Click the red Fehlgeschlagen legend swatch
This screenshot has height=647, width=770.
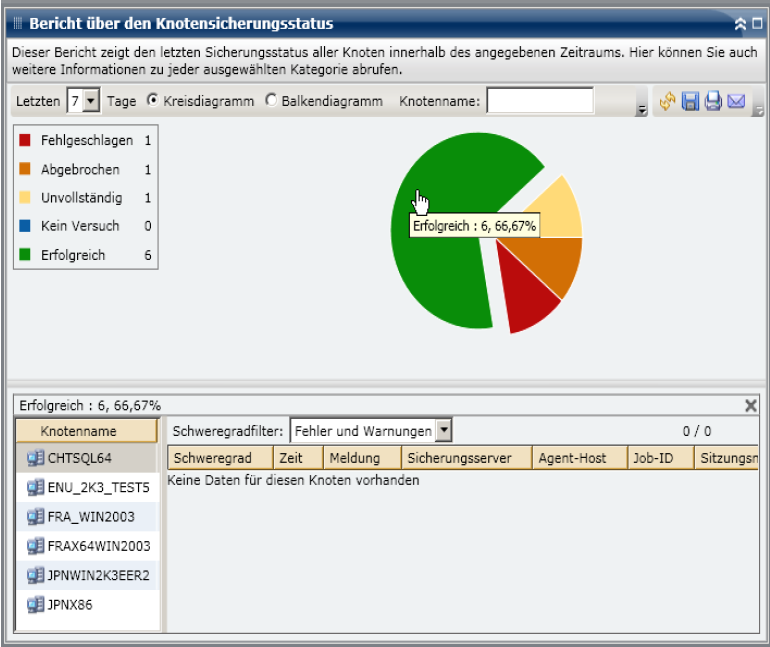click(x=25, y=141)
